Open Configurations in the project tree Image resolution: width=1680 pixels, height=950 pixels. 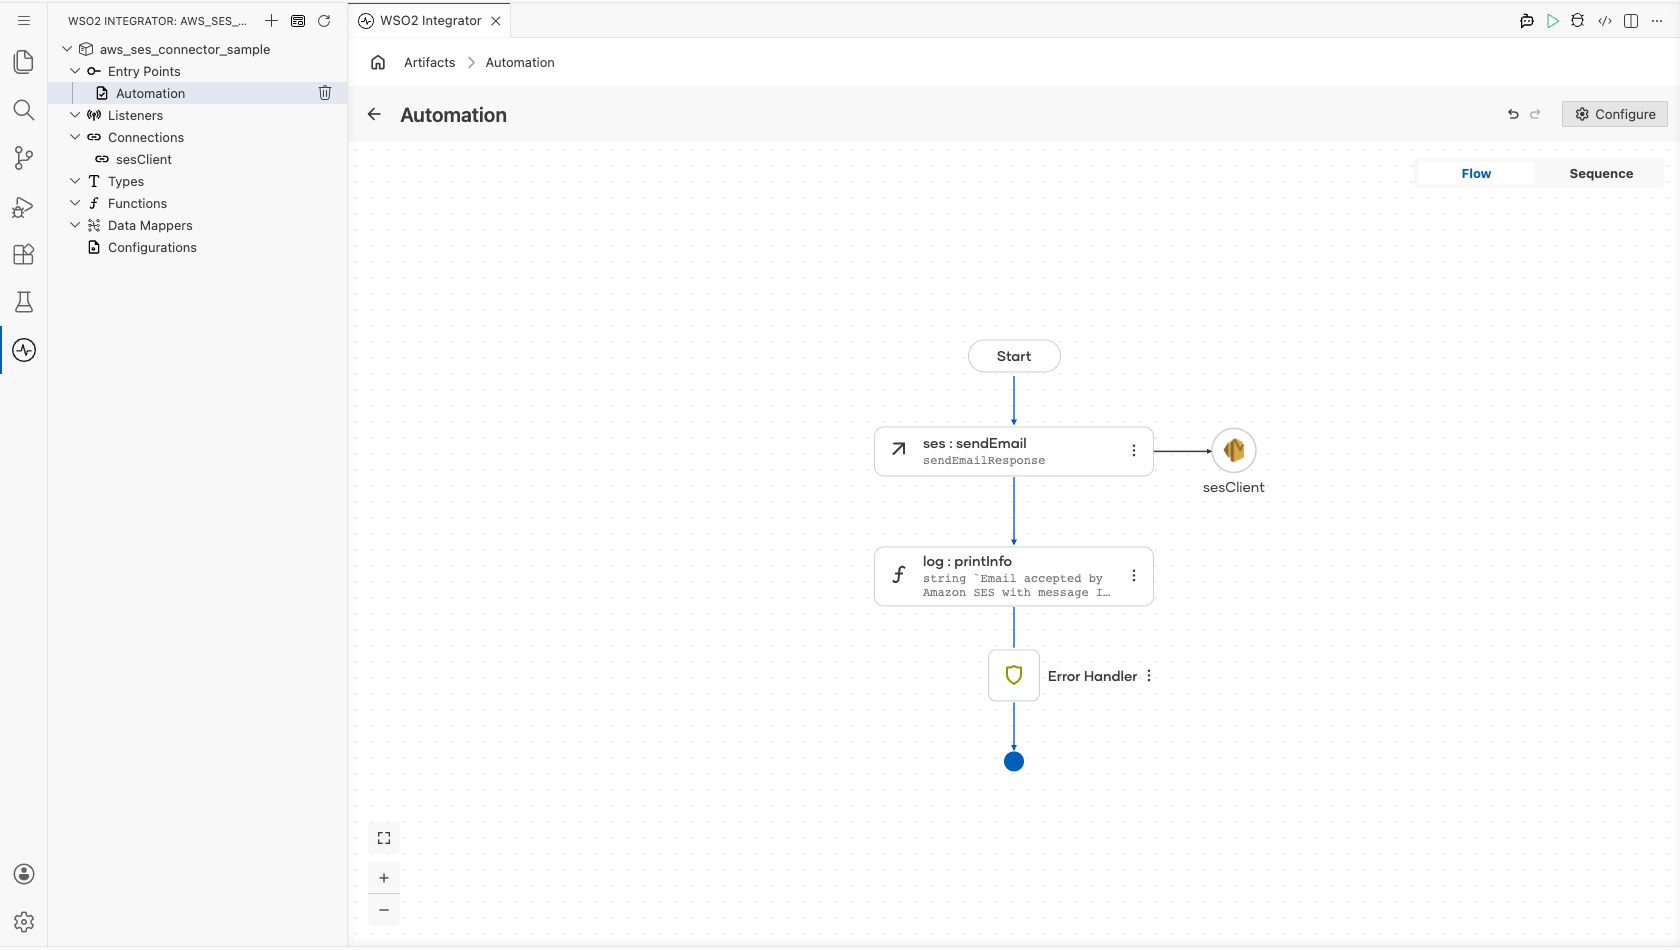(152, 247)
